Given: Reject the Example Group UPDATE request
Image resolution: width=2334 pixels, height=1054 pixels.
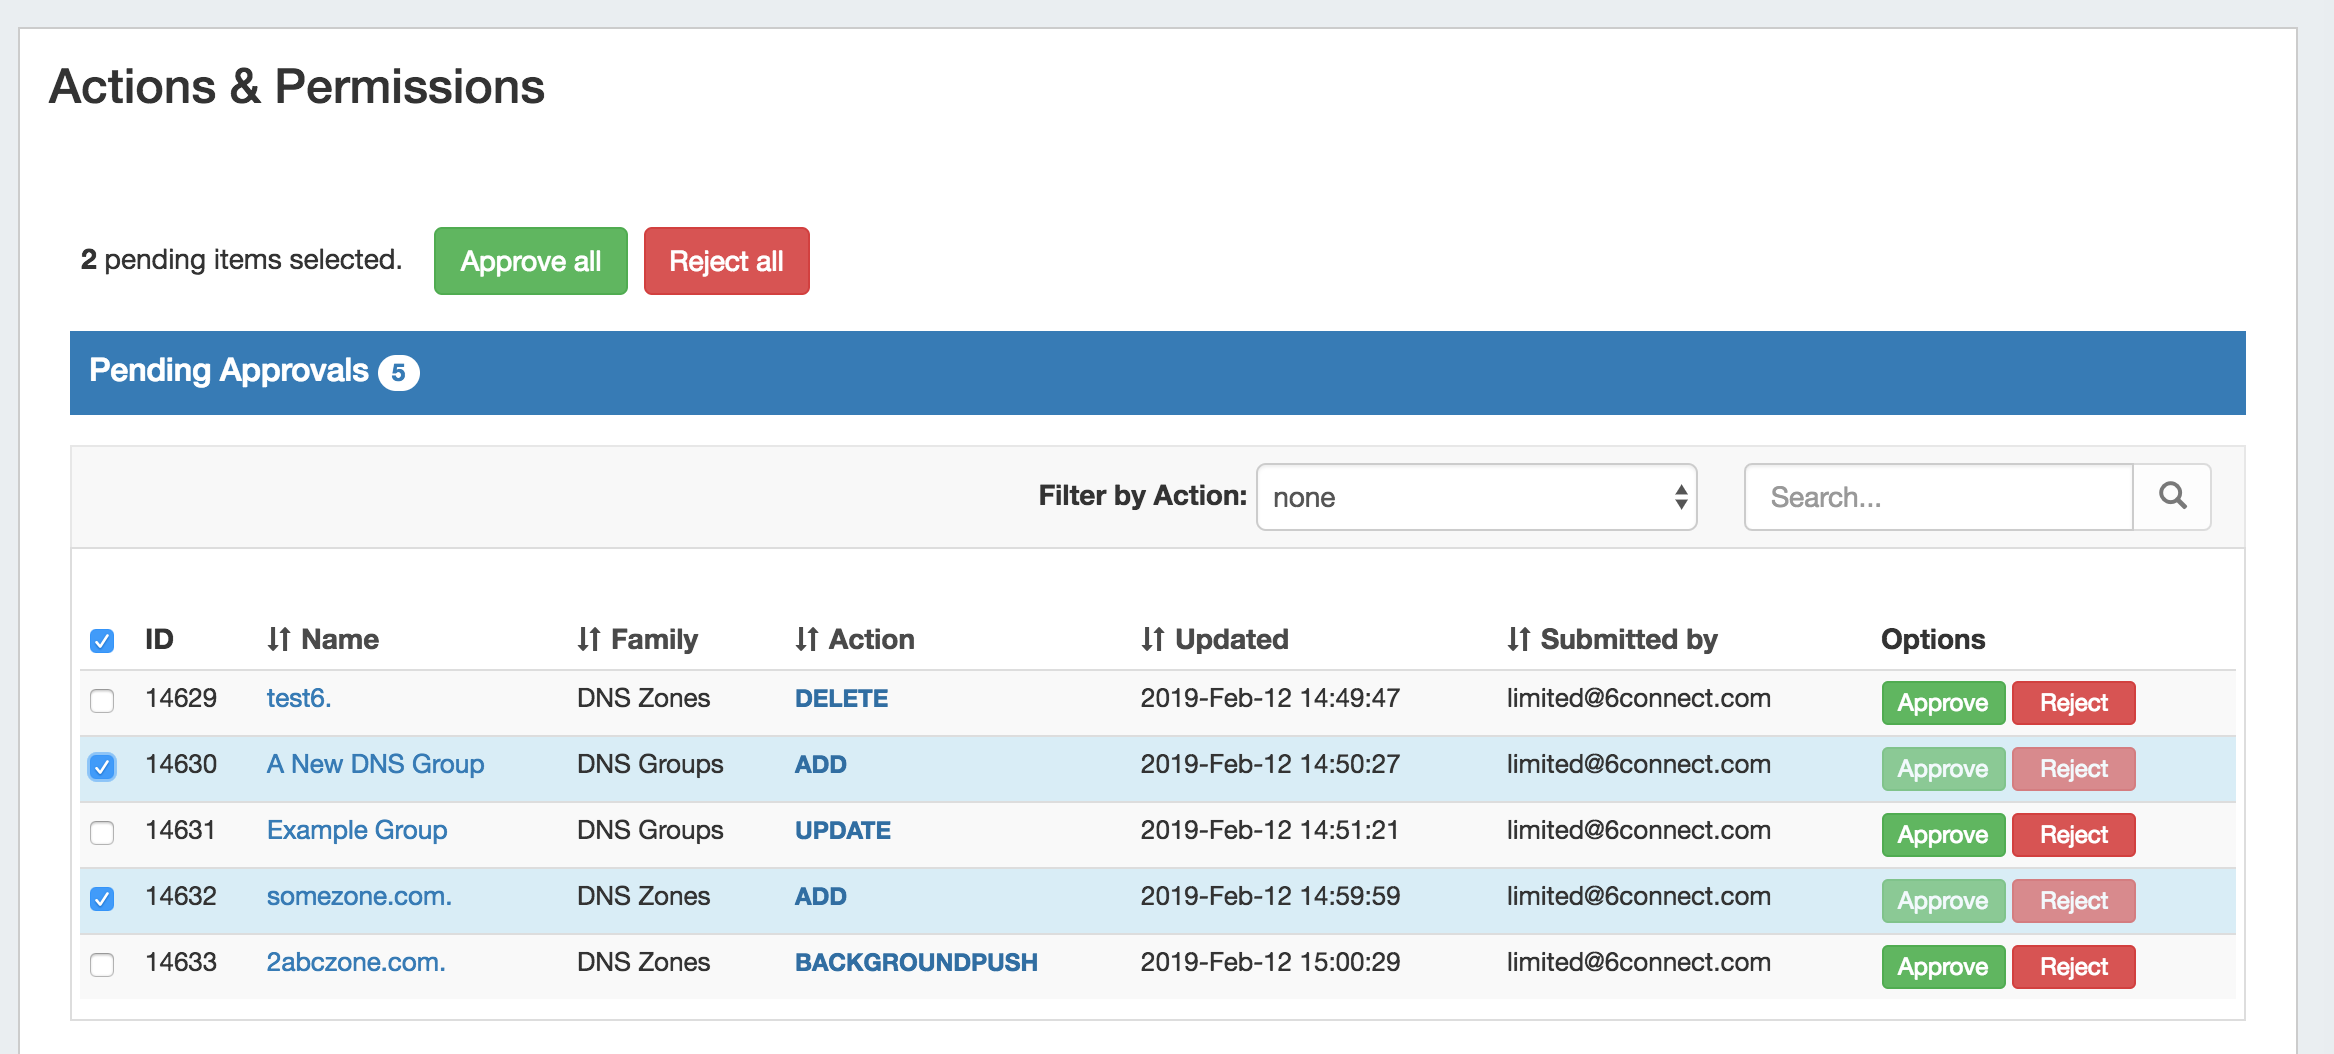Looking at the screenshot, I should point(2073,835).
